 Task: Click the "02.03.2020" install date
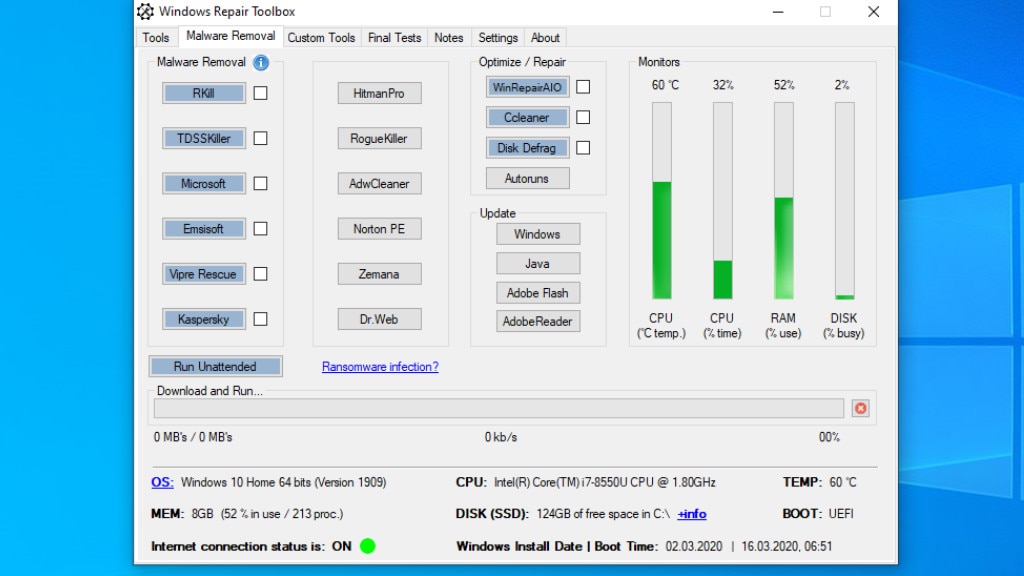[694, 547]
